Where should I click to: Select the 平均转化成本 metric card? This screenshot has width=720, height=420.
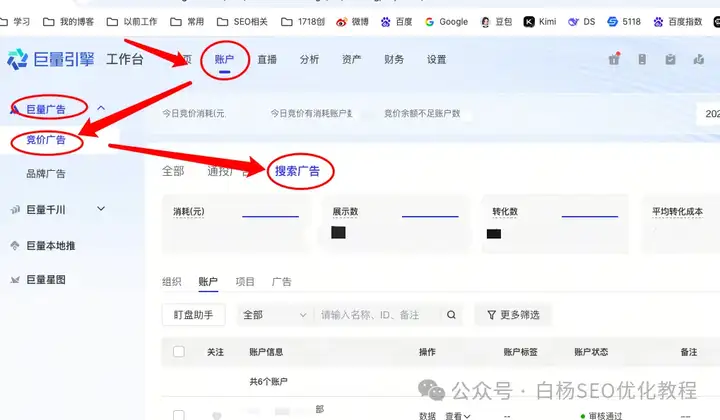(681, 224)
